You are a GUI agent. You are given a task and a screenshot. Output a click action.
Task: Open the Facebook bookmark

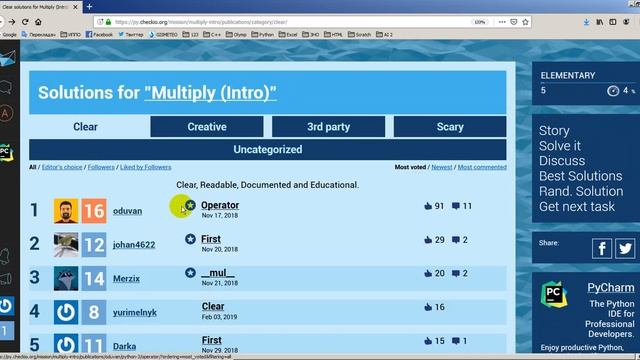tap(99, 35)
